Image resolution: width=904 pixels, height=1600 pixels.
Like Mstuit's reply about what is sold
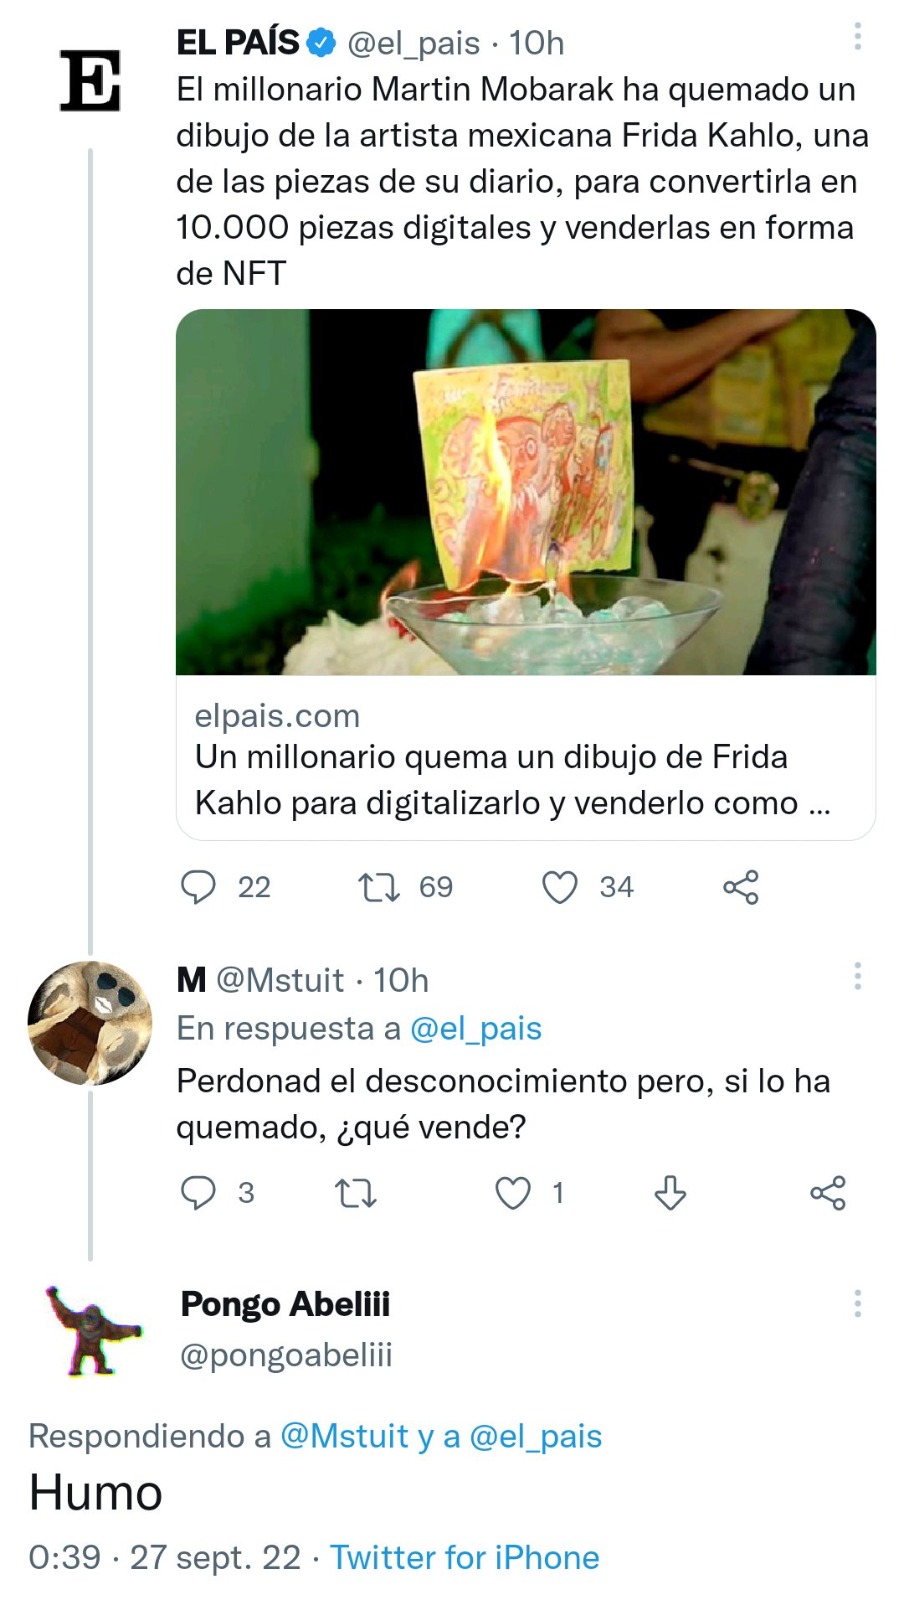tap(512, 1192)
